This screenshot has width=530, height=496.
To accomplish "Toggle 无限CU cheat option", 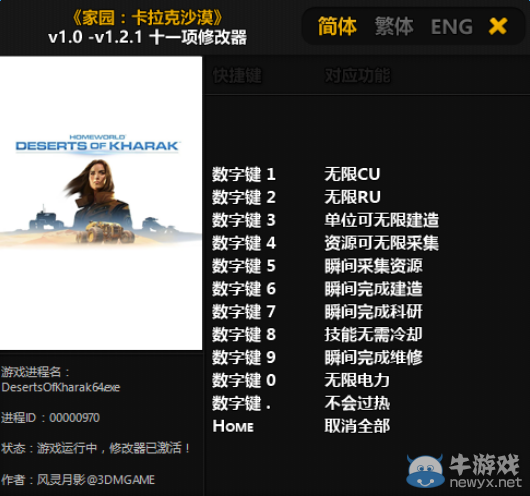I will (352, 174).
